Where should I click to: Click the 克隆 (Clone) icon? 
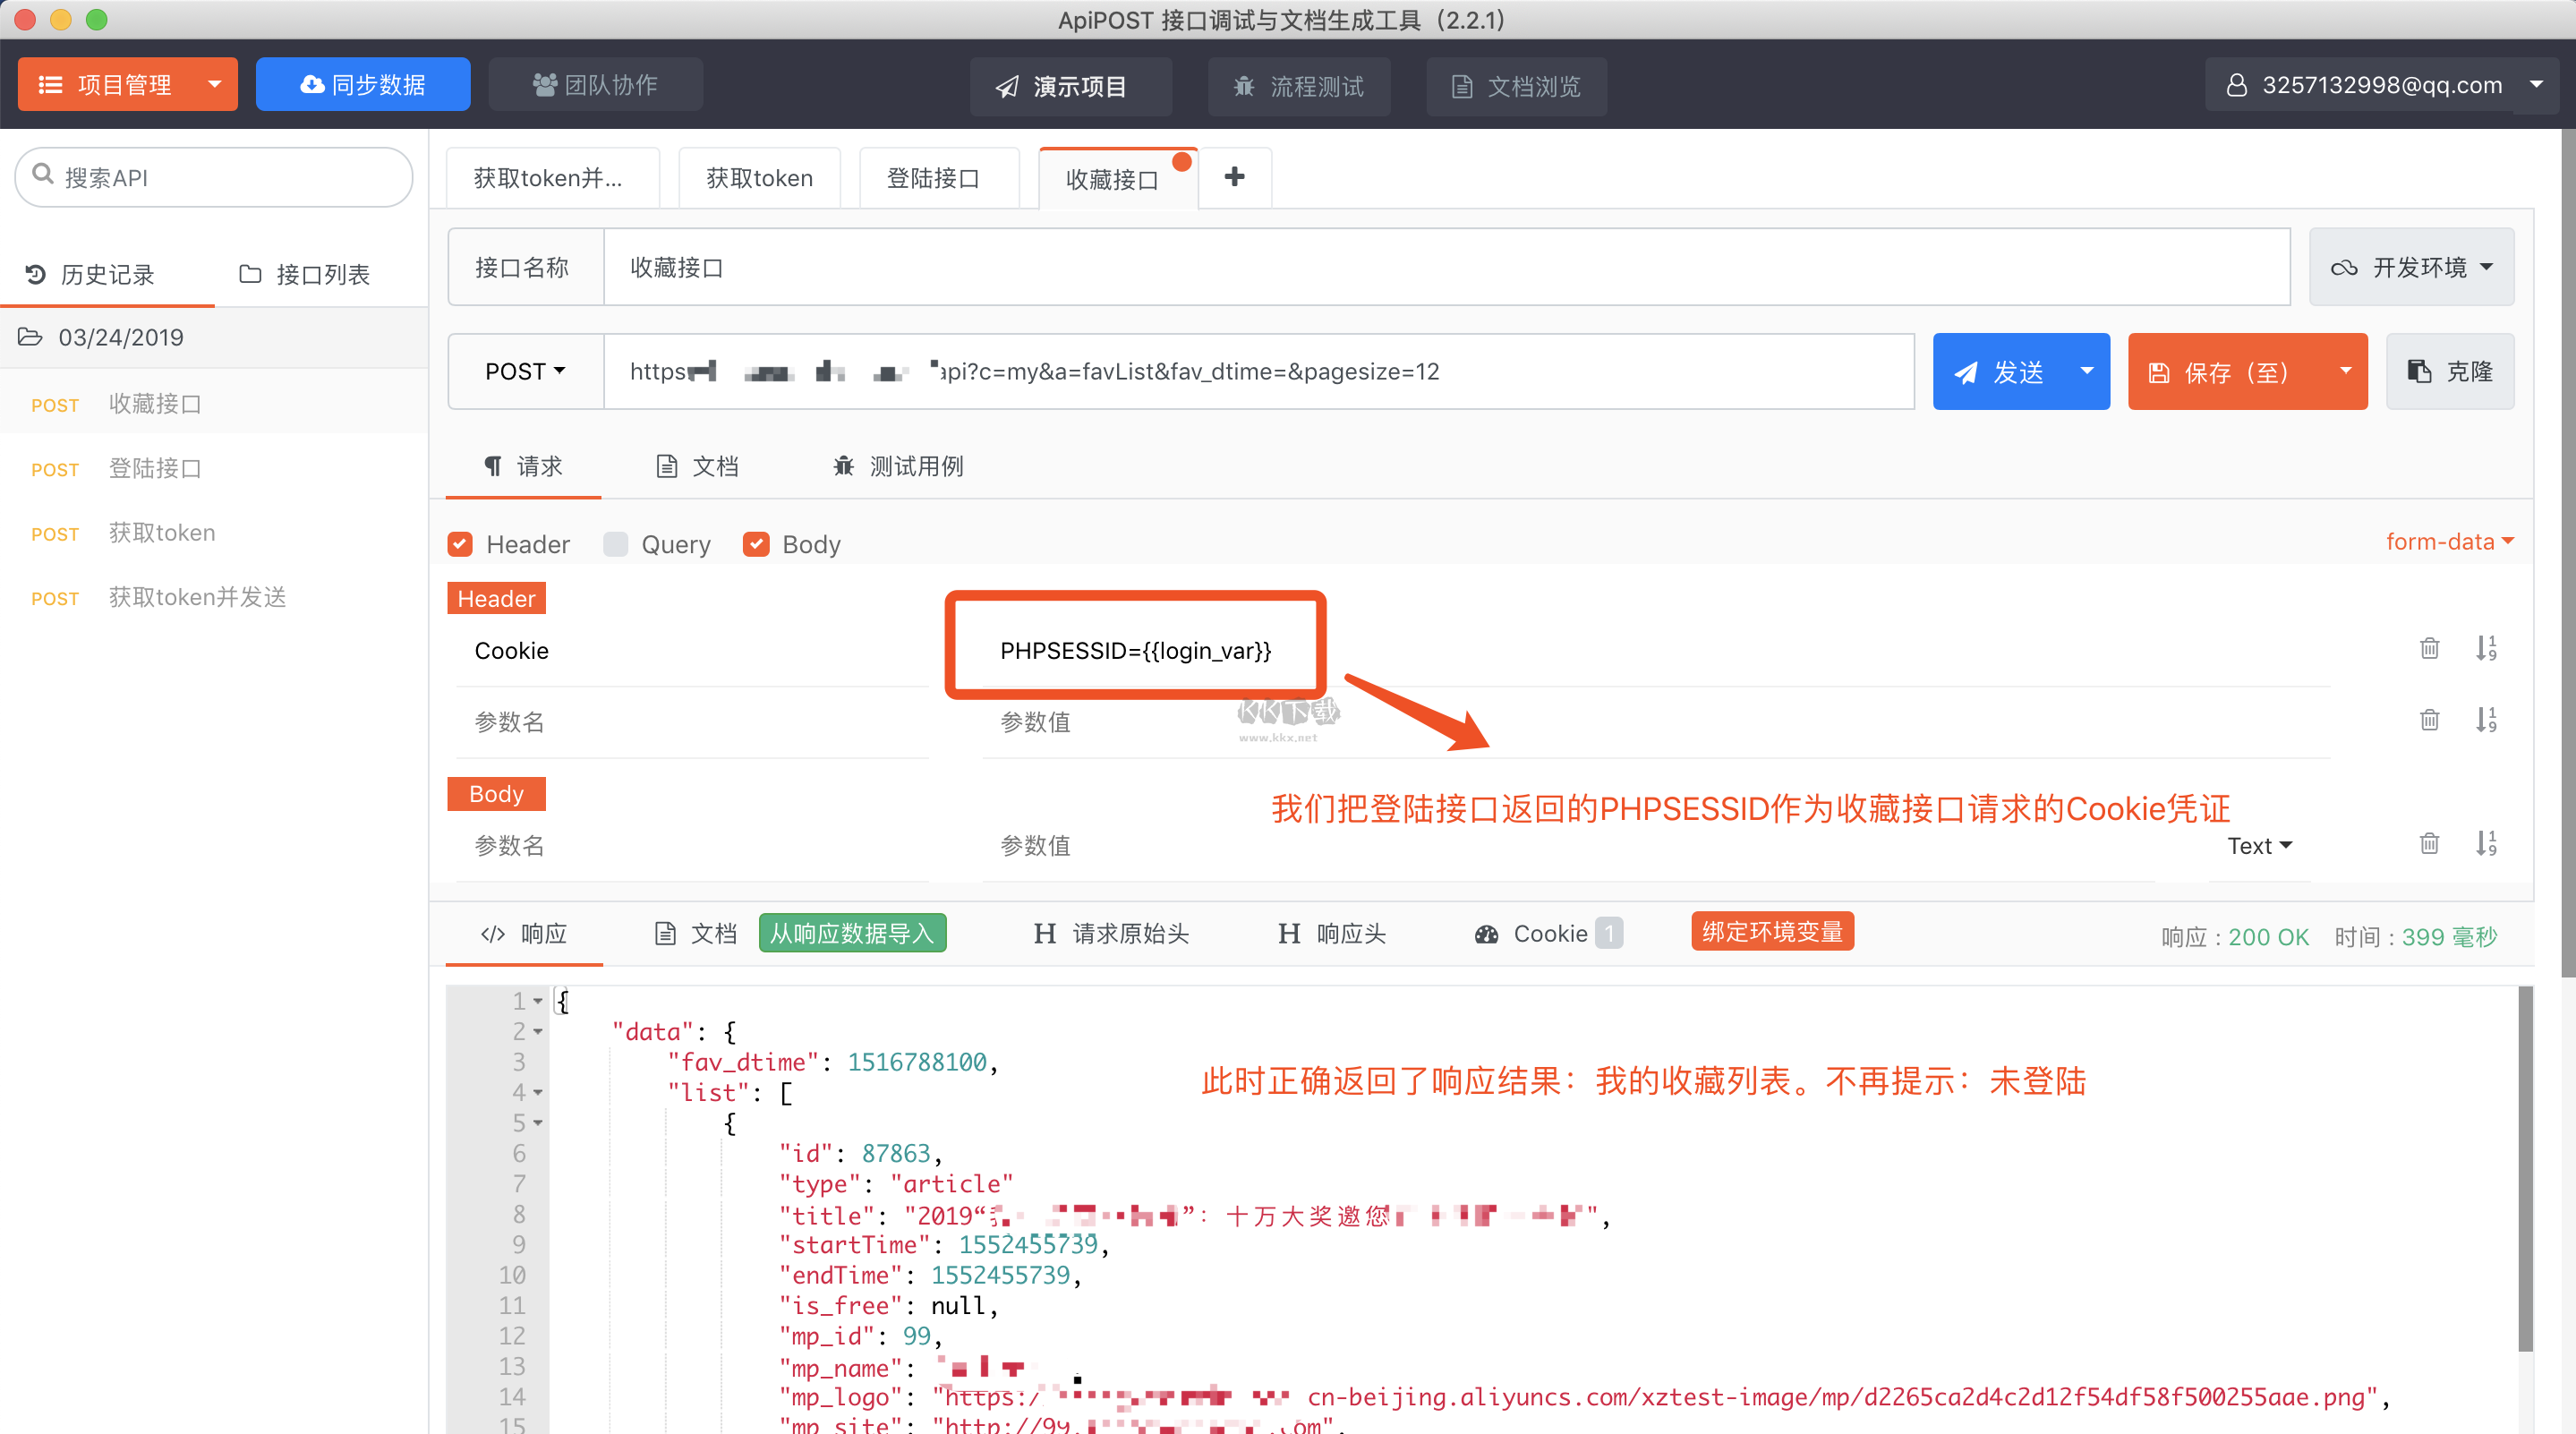point(2454,371)
